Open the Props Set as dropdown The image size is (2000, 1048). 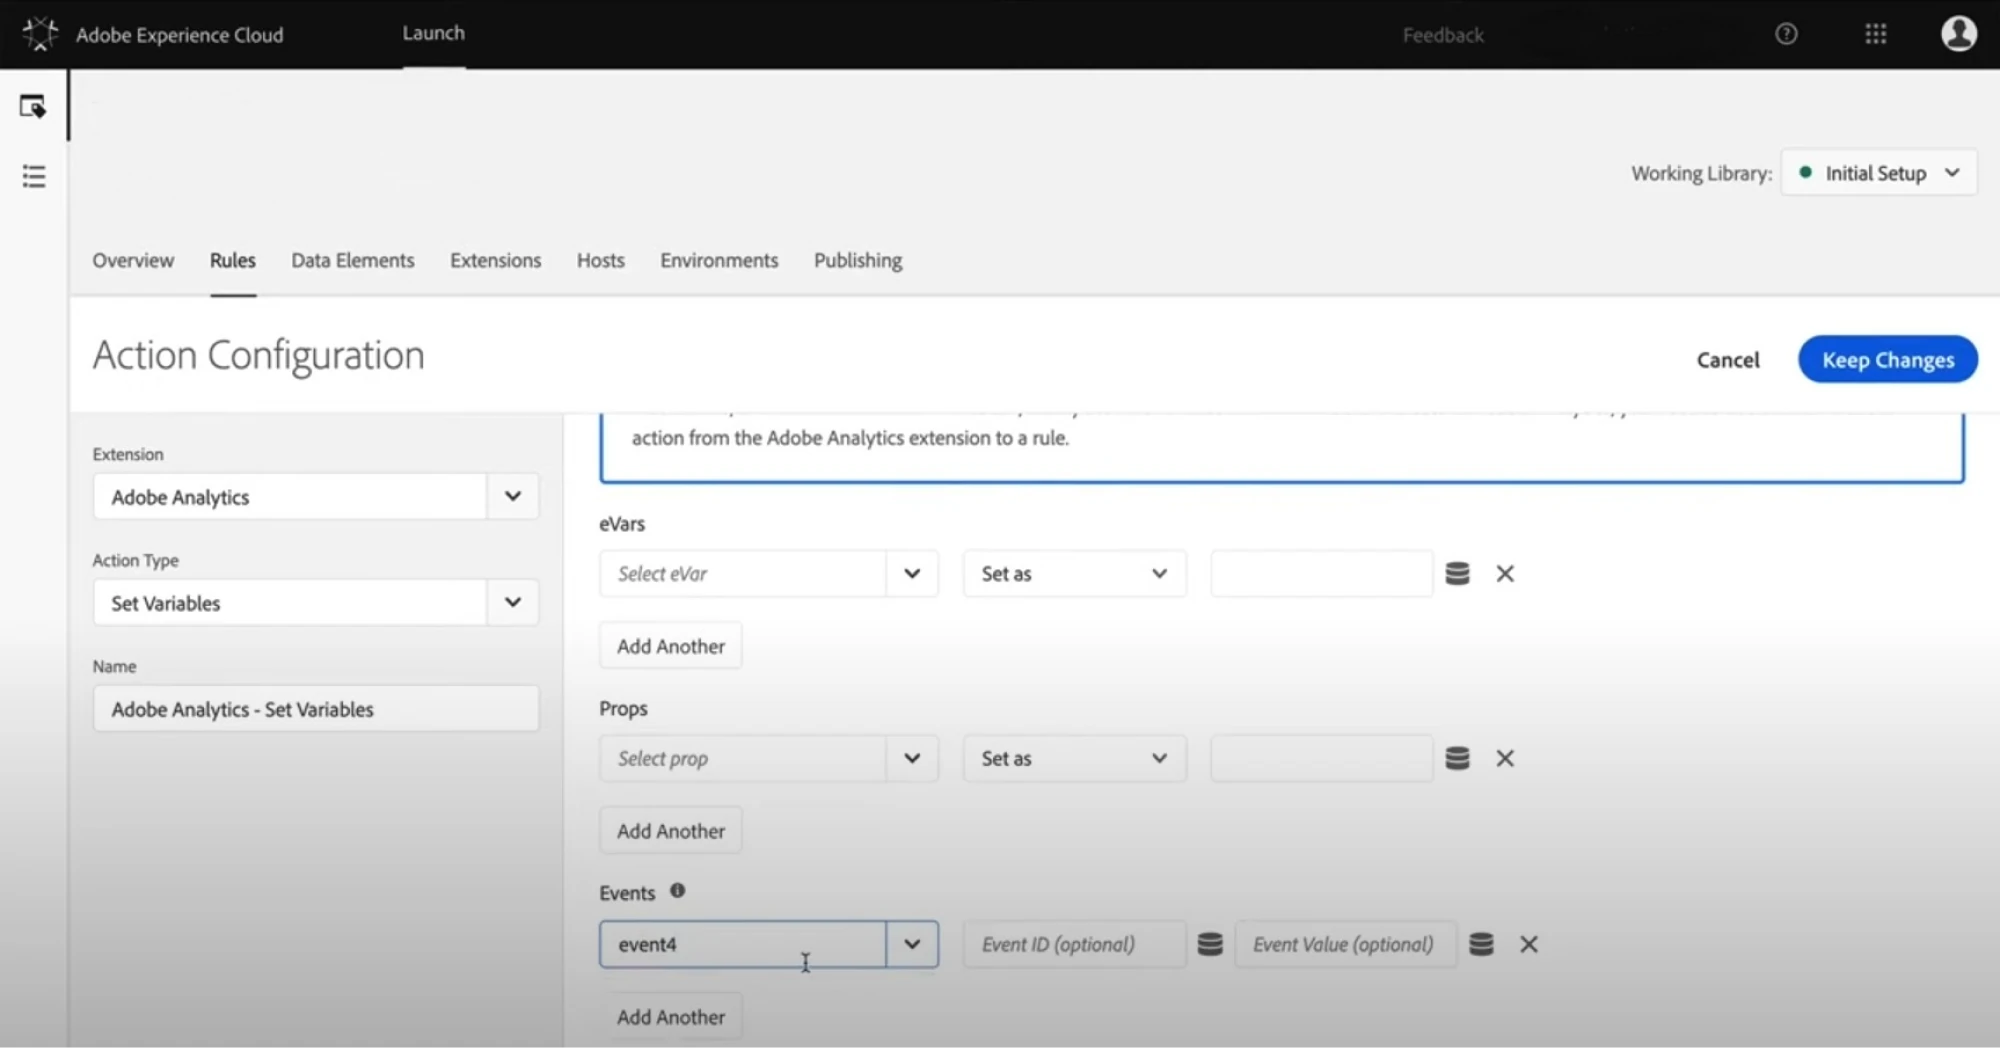point(1075,759)
